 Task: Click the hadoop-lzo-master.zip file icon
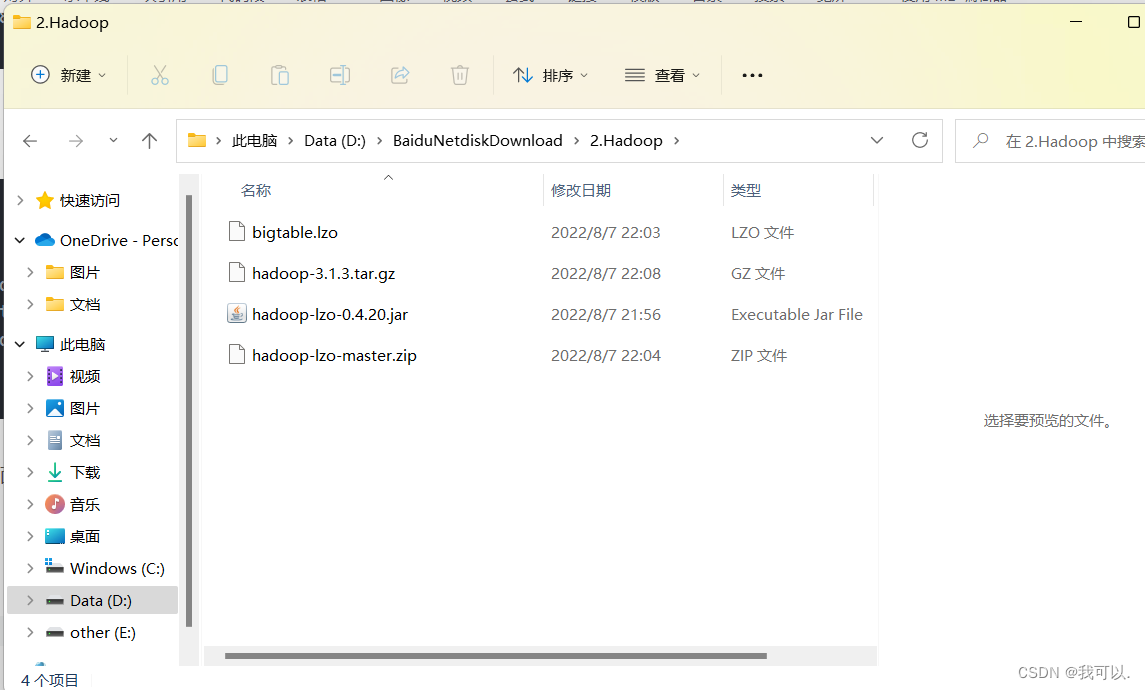click(237, 355)
